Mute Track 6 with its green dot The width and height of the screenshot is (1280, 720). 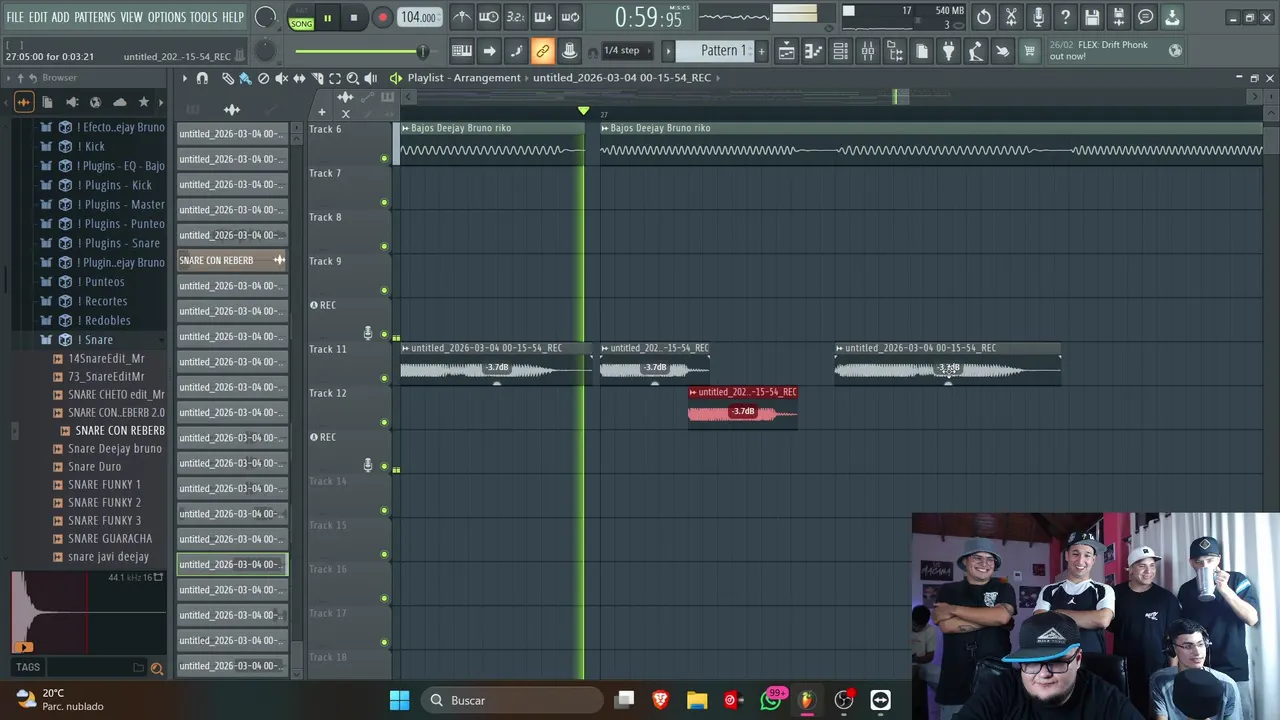point(384,159)
